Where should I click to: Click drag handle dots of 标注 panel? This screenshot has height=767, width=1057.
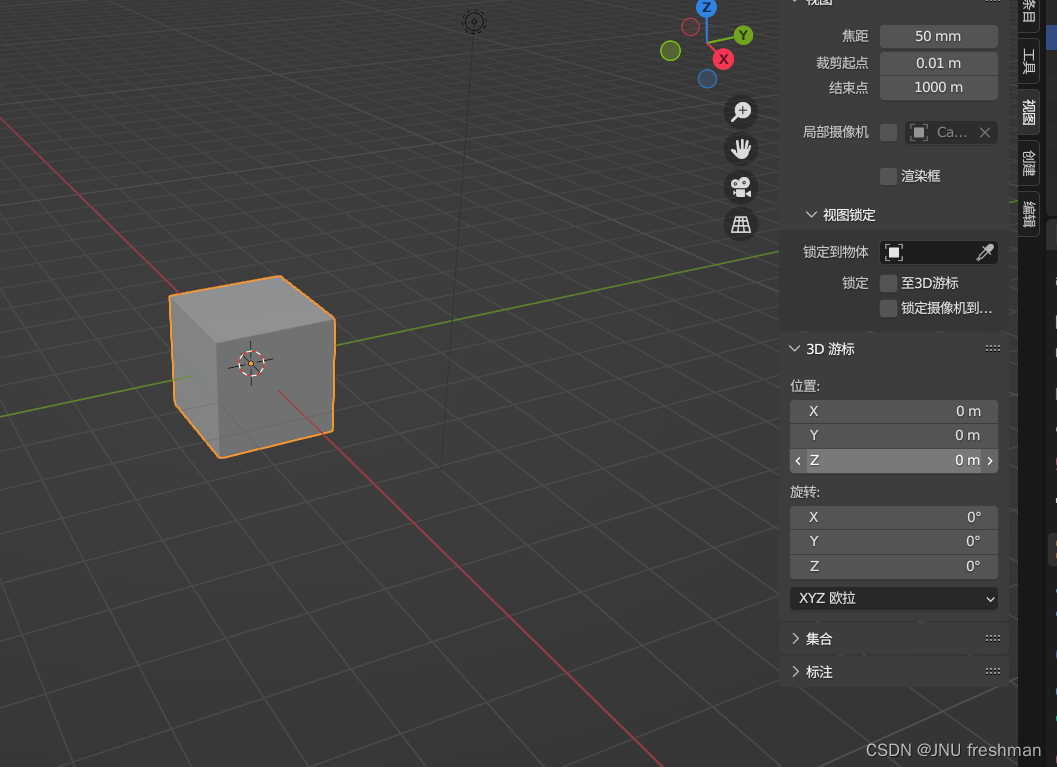(x=992, y=671)
